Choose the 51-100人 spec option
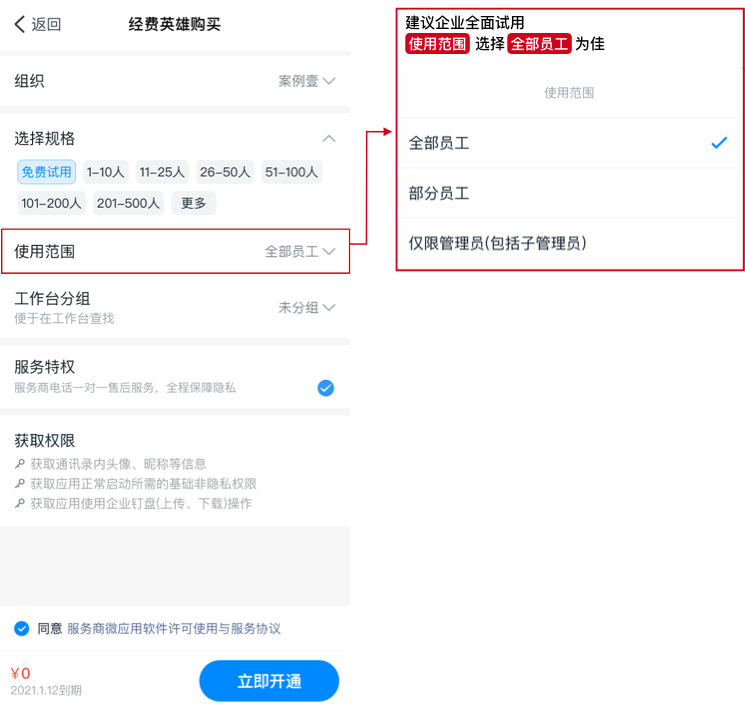Screen dimensions: 745x716 tap(291, 172)
